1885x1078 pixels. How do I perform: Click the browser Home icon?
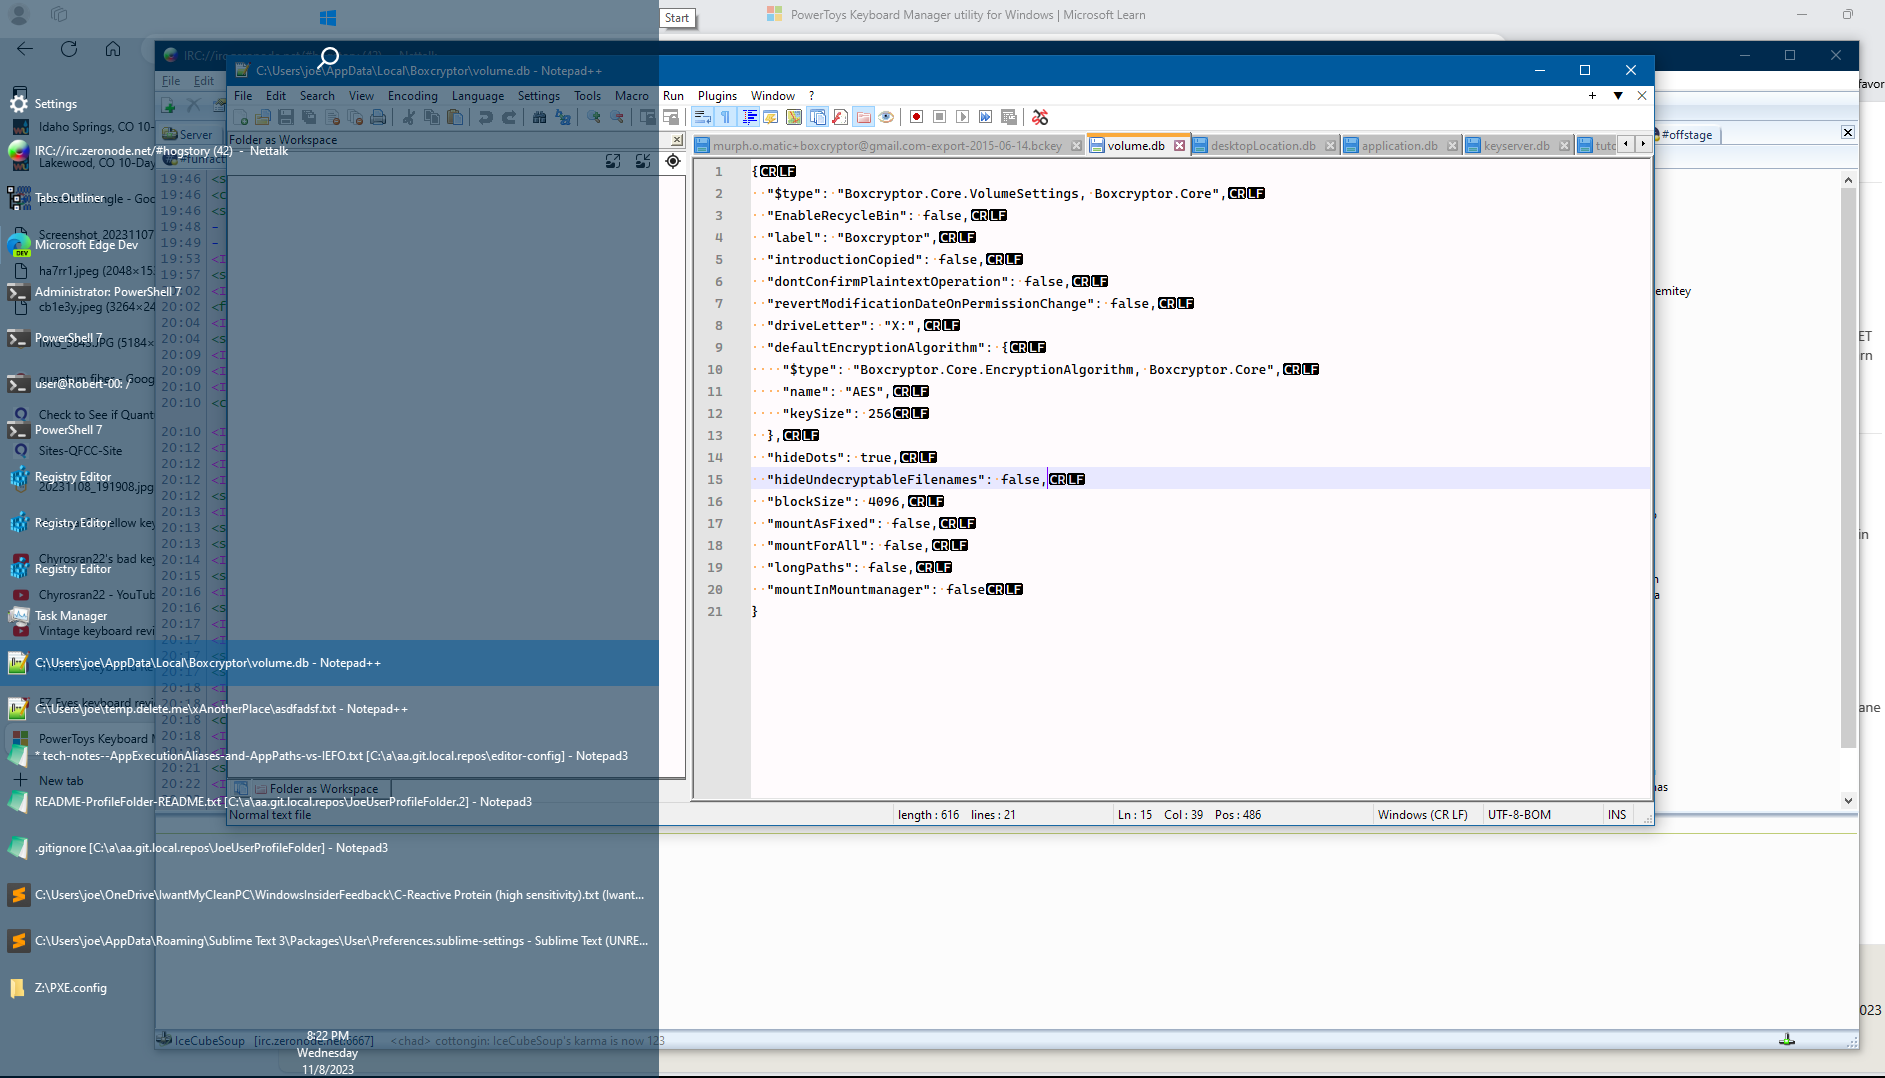point(113,49)
